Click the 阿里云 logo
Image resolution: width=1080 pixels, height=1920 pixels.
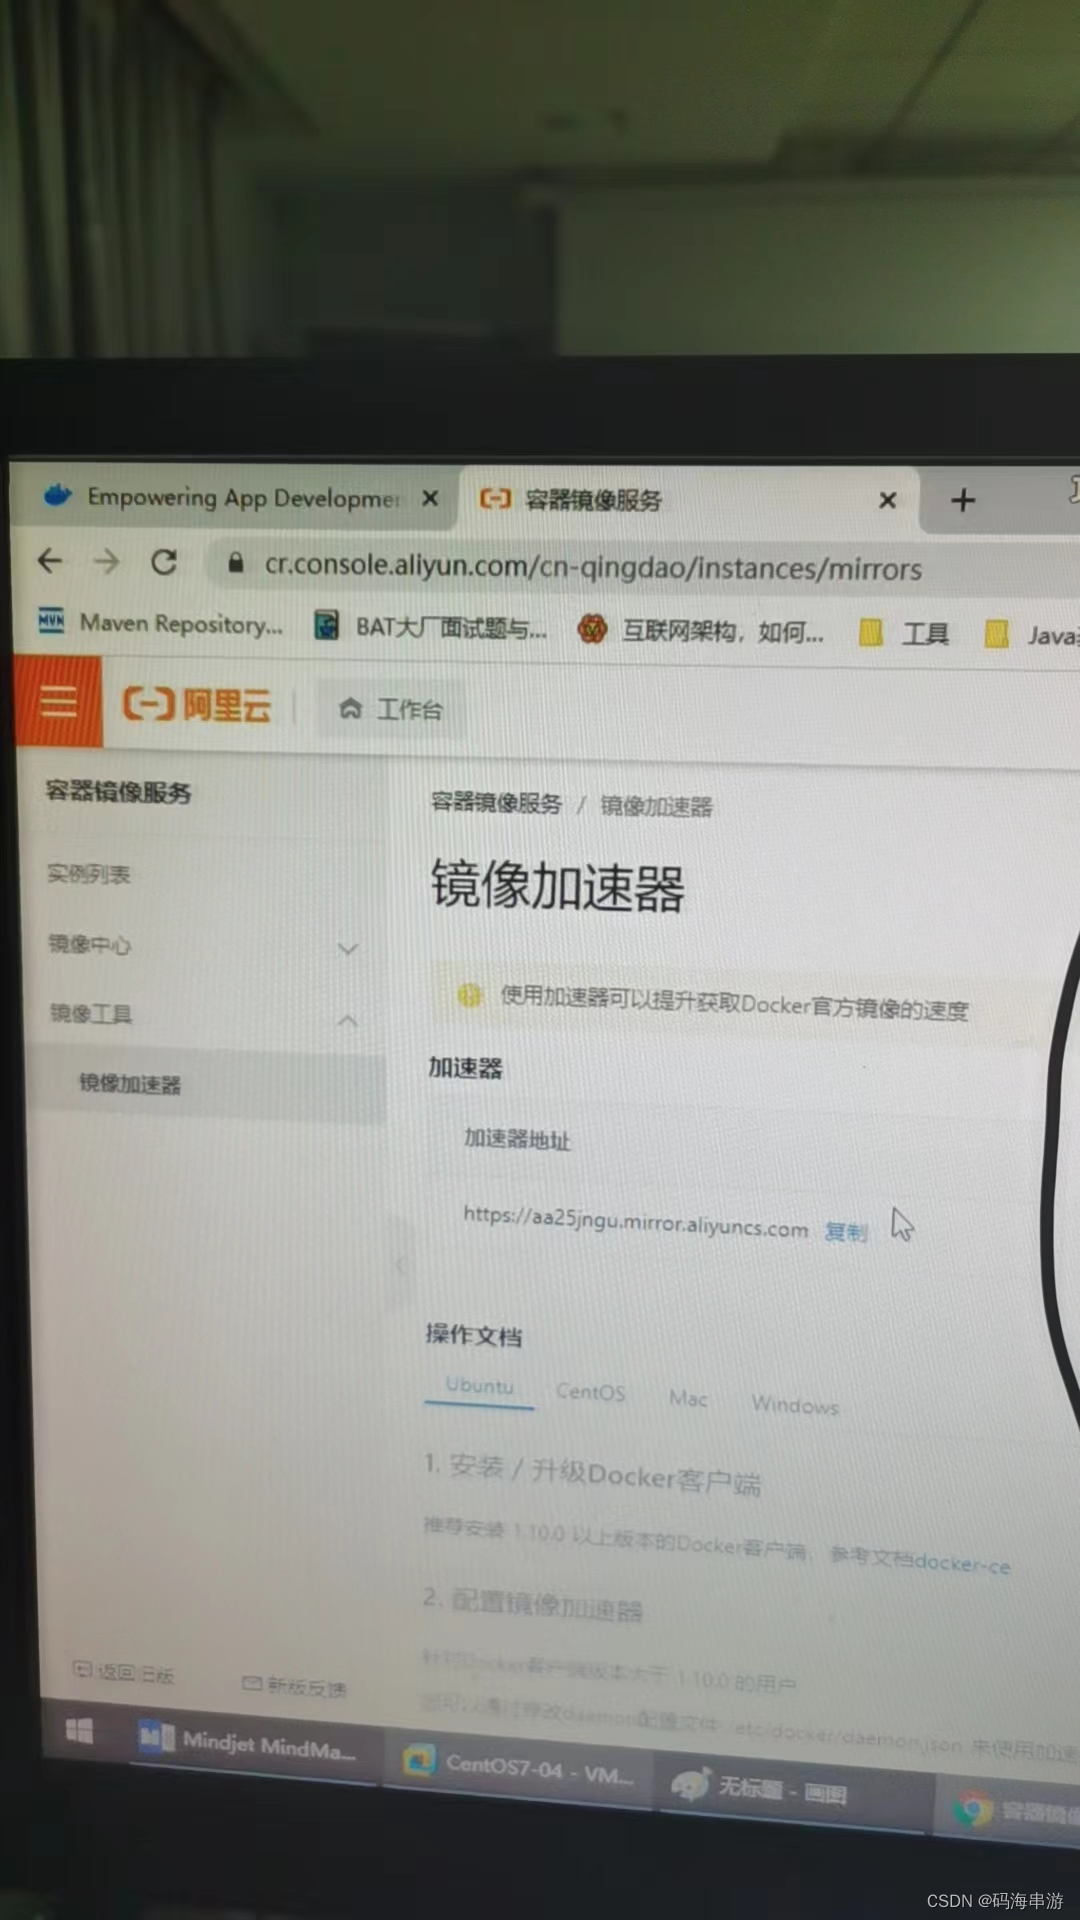197,705
